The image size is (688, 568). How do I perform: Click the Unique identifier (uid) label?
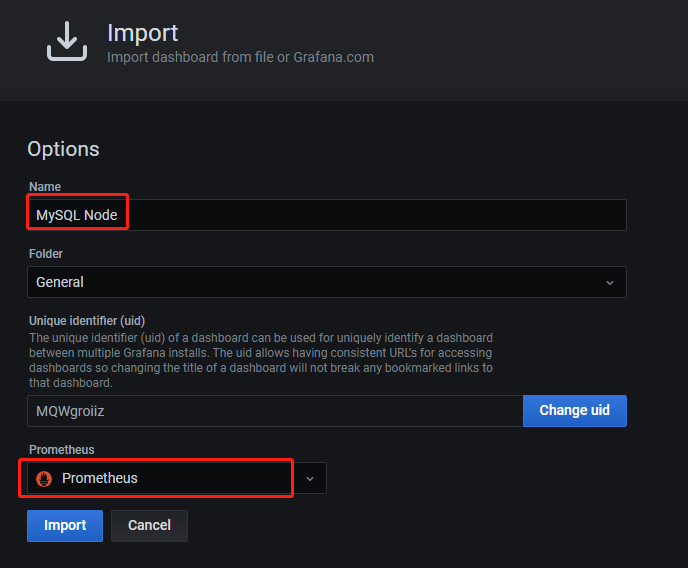(x=87, y=321)
